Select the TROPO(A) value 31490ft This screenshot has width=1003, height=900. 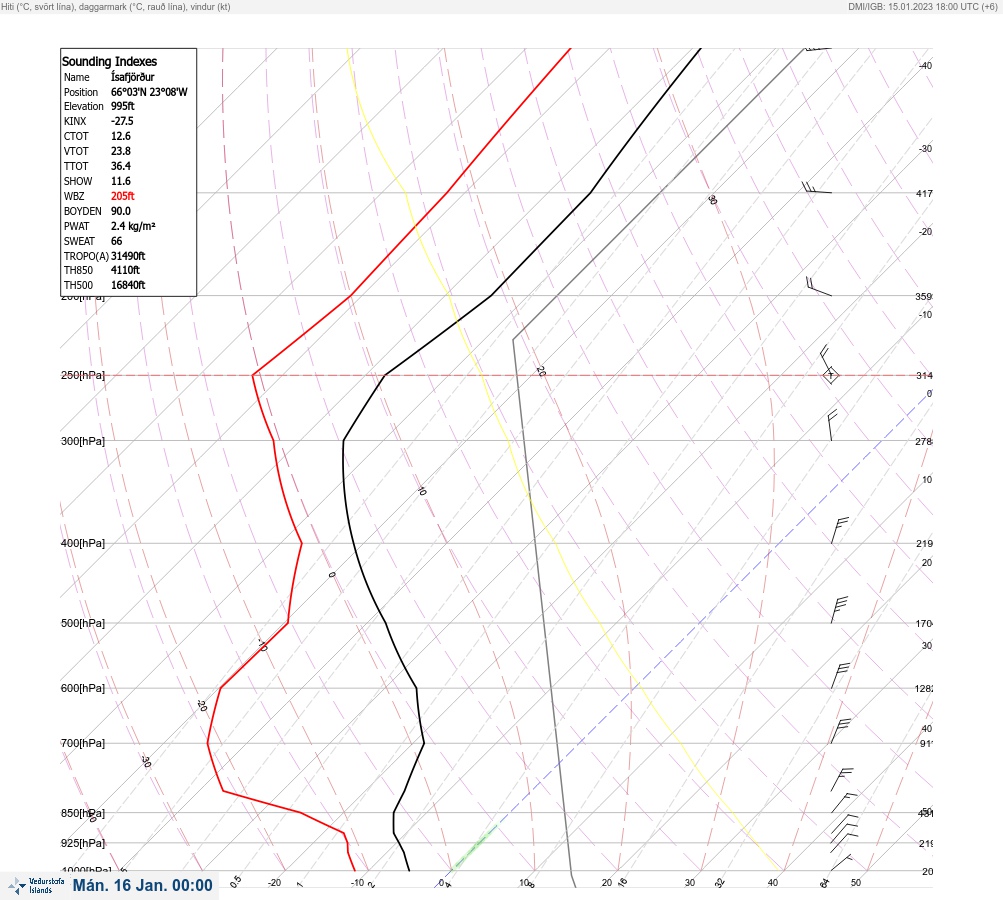point(128,256)
